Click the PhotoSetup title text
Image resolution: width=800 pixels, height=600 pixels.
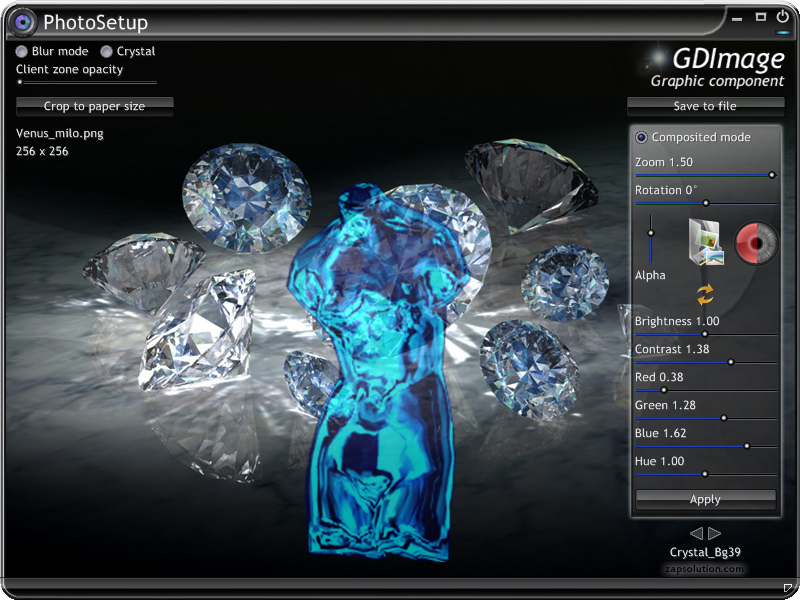(x=95, y=22)
